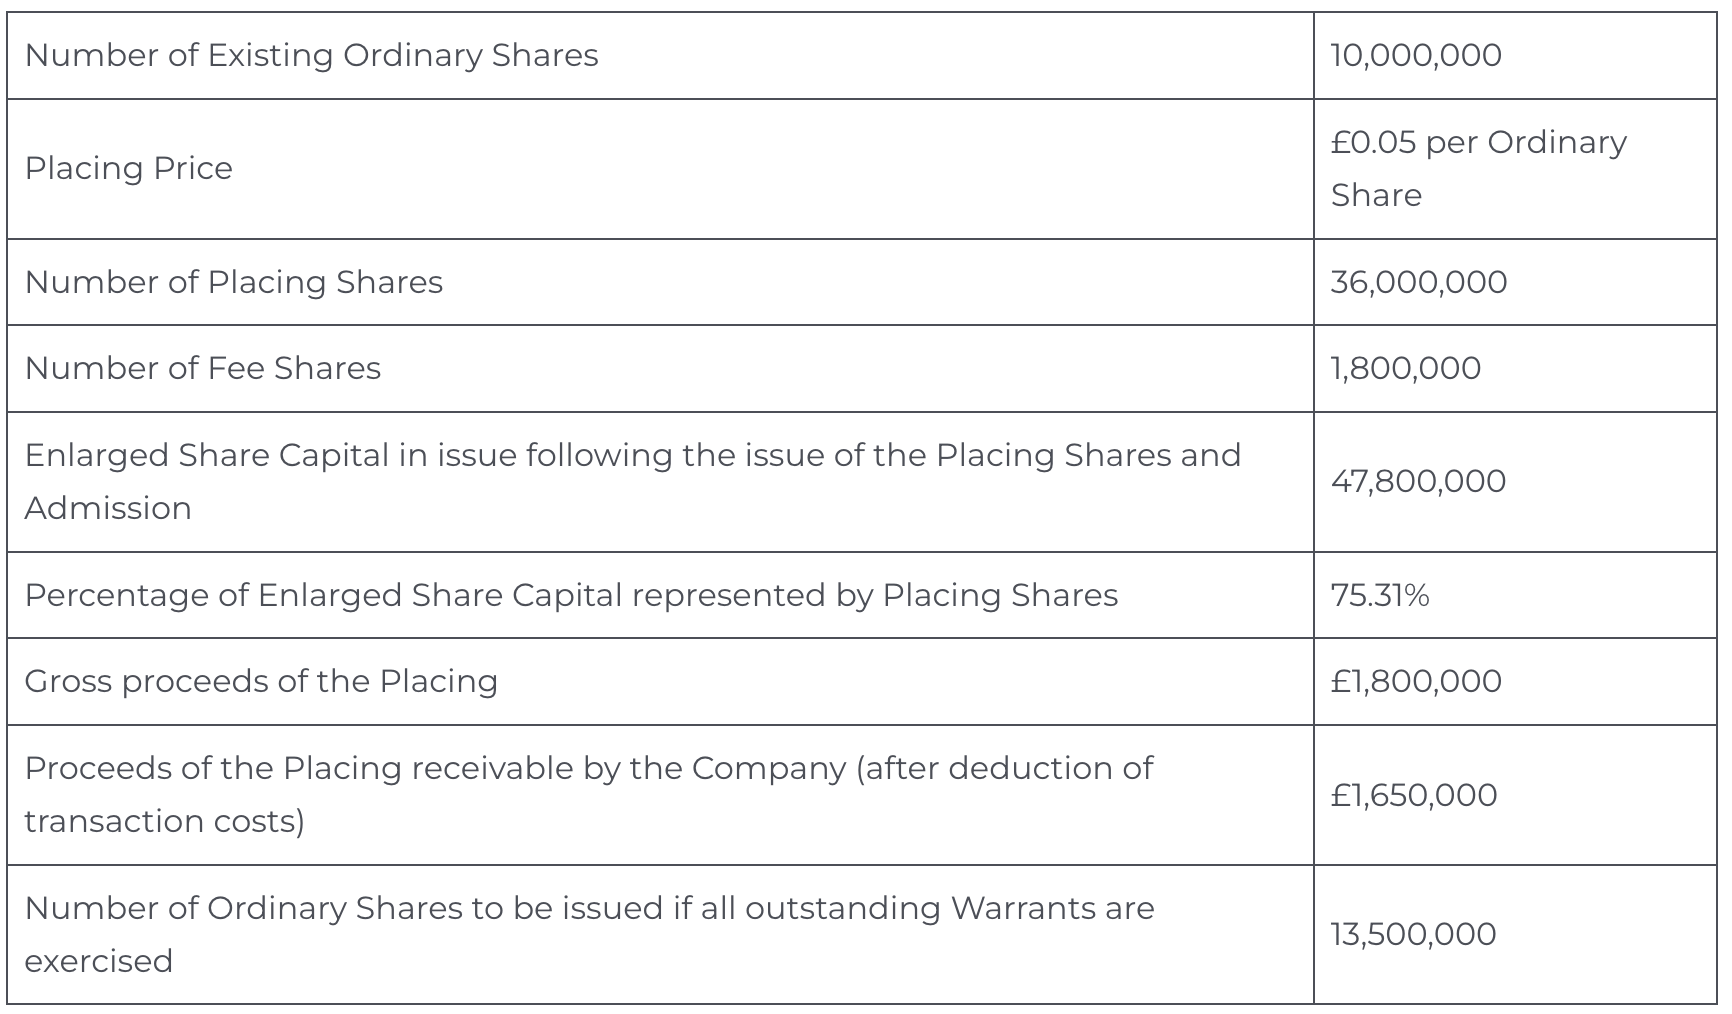The image size is (1732, 1014).
Task: Select the 13,500,000 value cell
Action: pyautogui.click(x=1413, y=934)
